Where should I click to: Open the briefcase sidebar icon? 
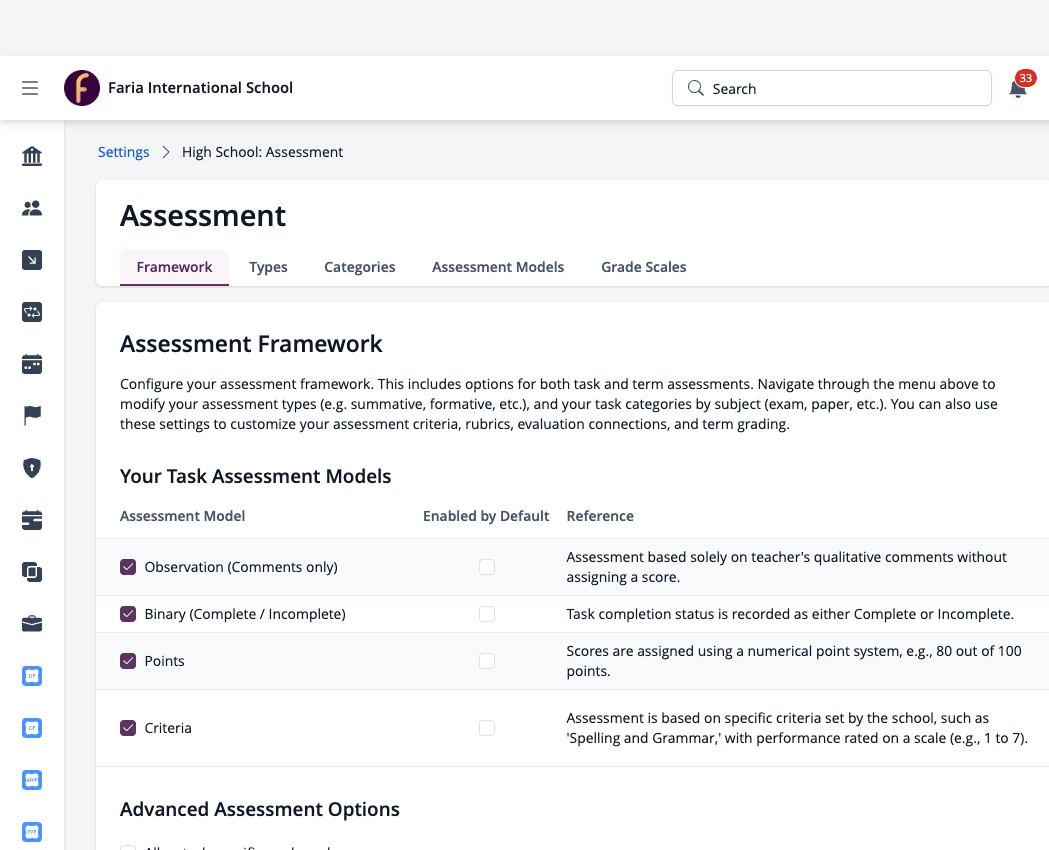pyautogui.click(x=32, y=624)
